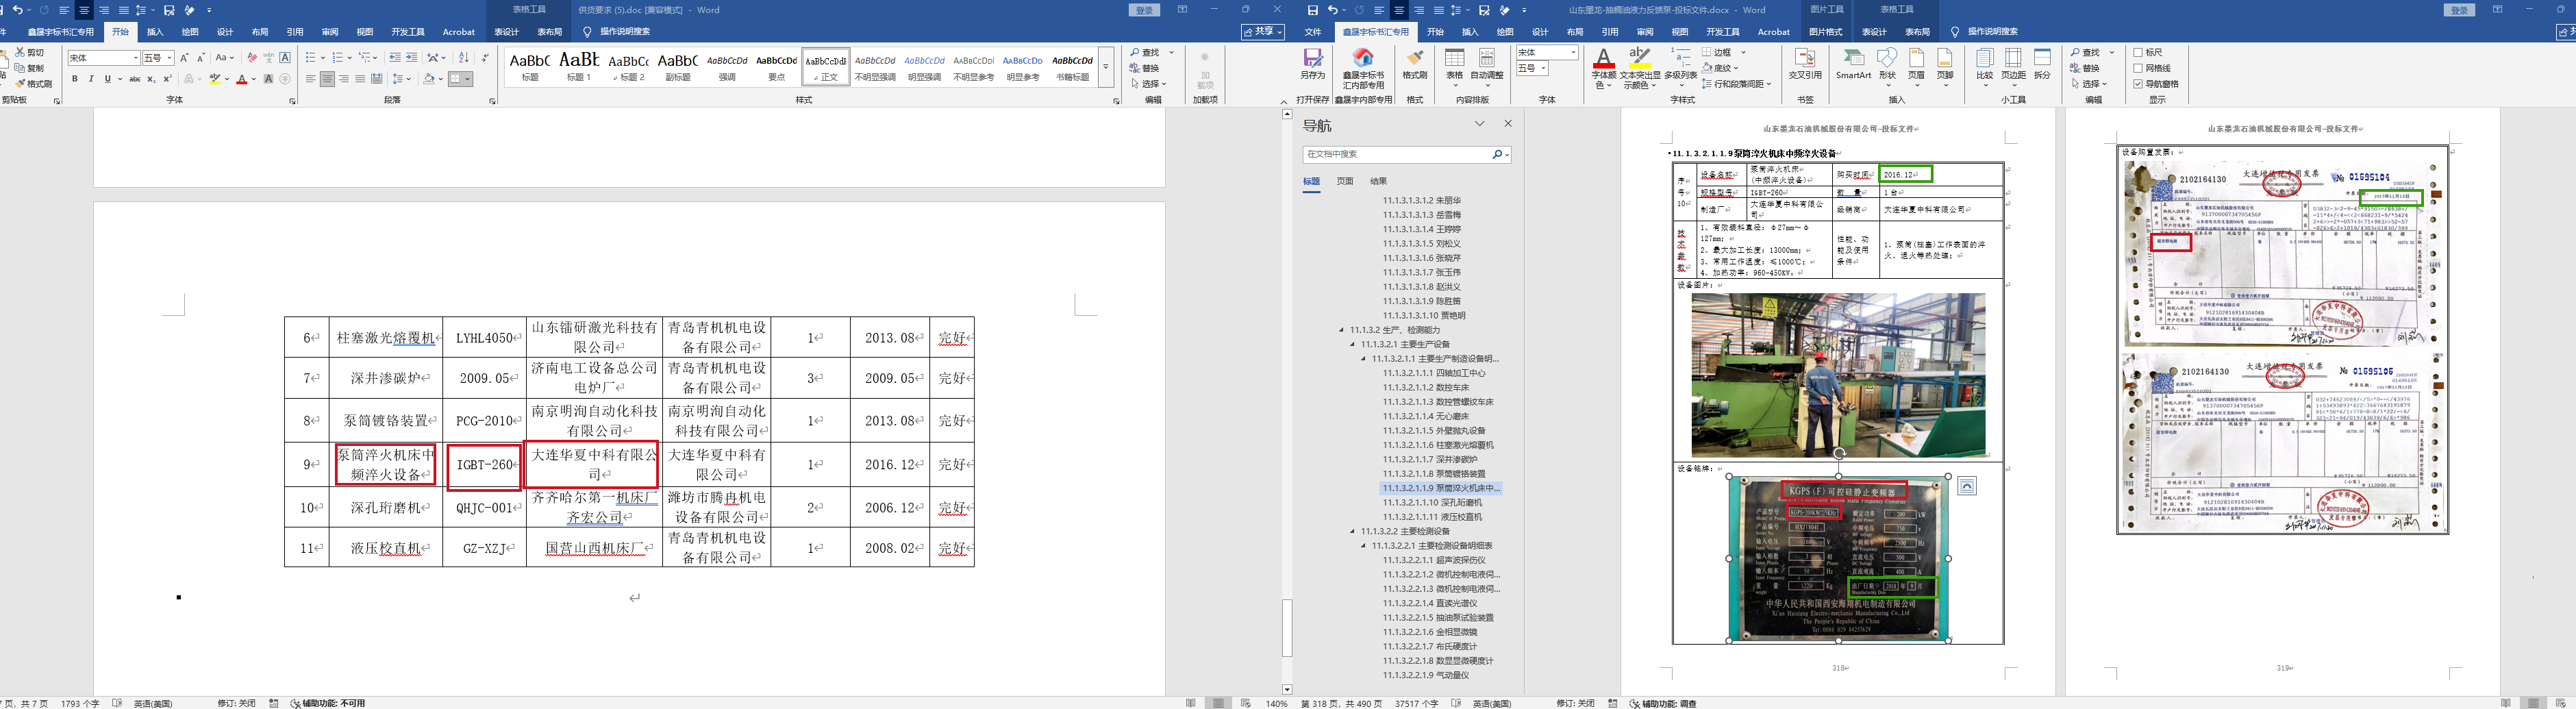Toggle the 标尺 ruler checkbox

(2138, 52)
